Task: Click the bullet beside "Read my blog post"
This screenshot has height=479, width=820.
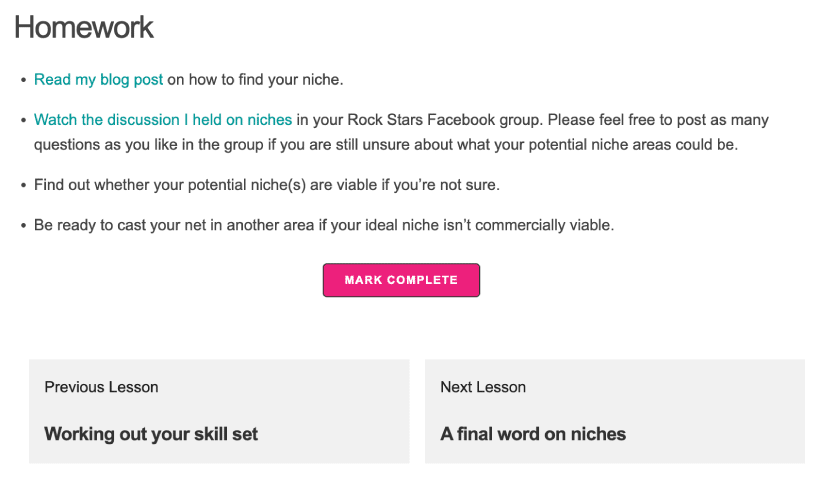Action: click(23, 80)
